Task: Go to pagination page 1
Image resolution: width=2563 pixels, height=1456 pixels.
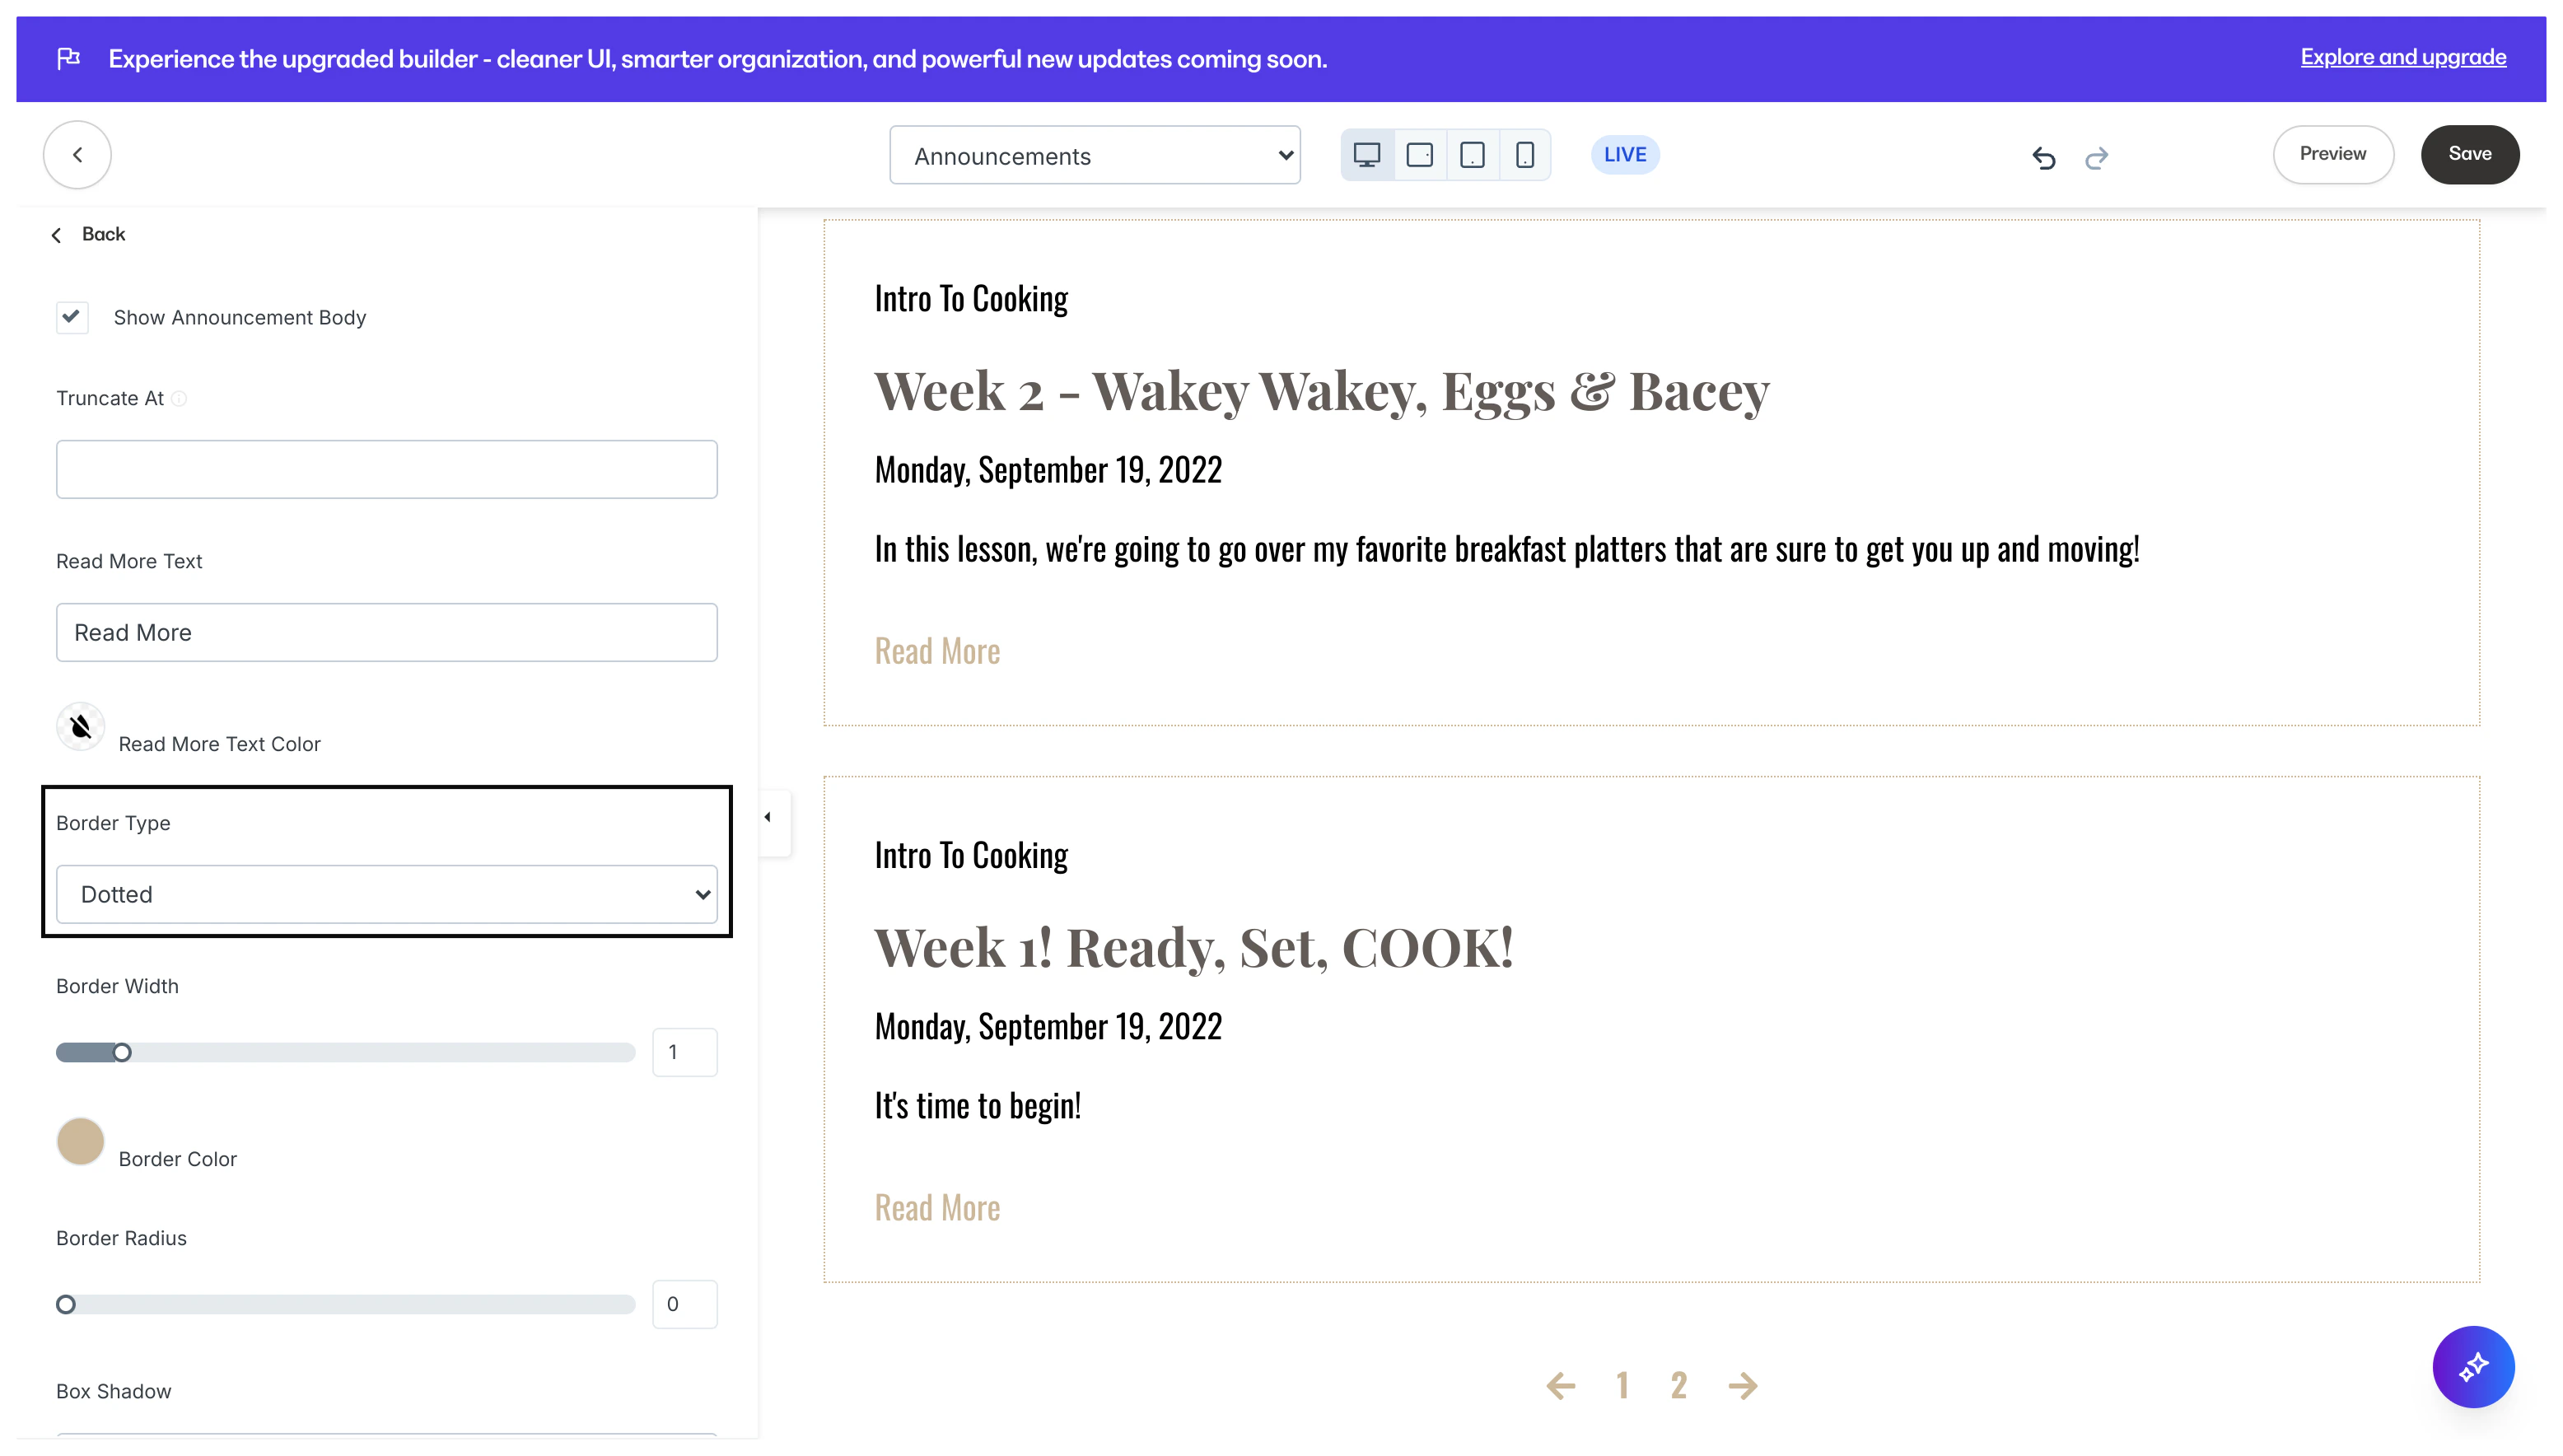Action: 1621,1385
